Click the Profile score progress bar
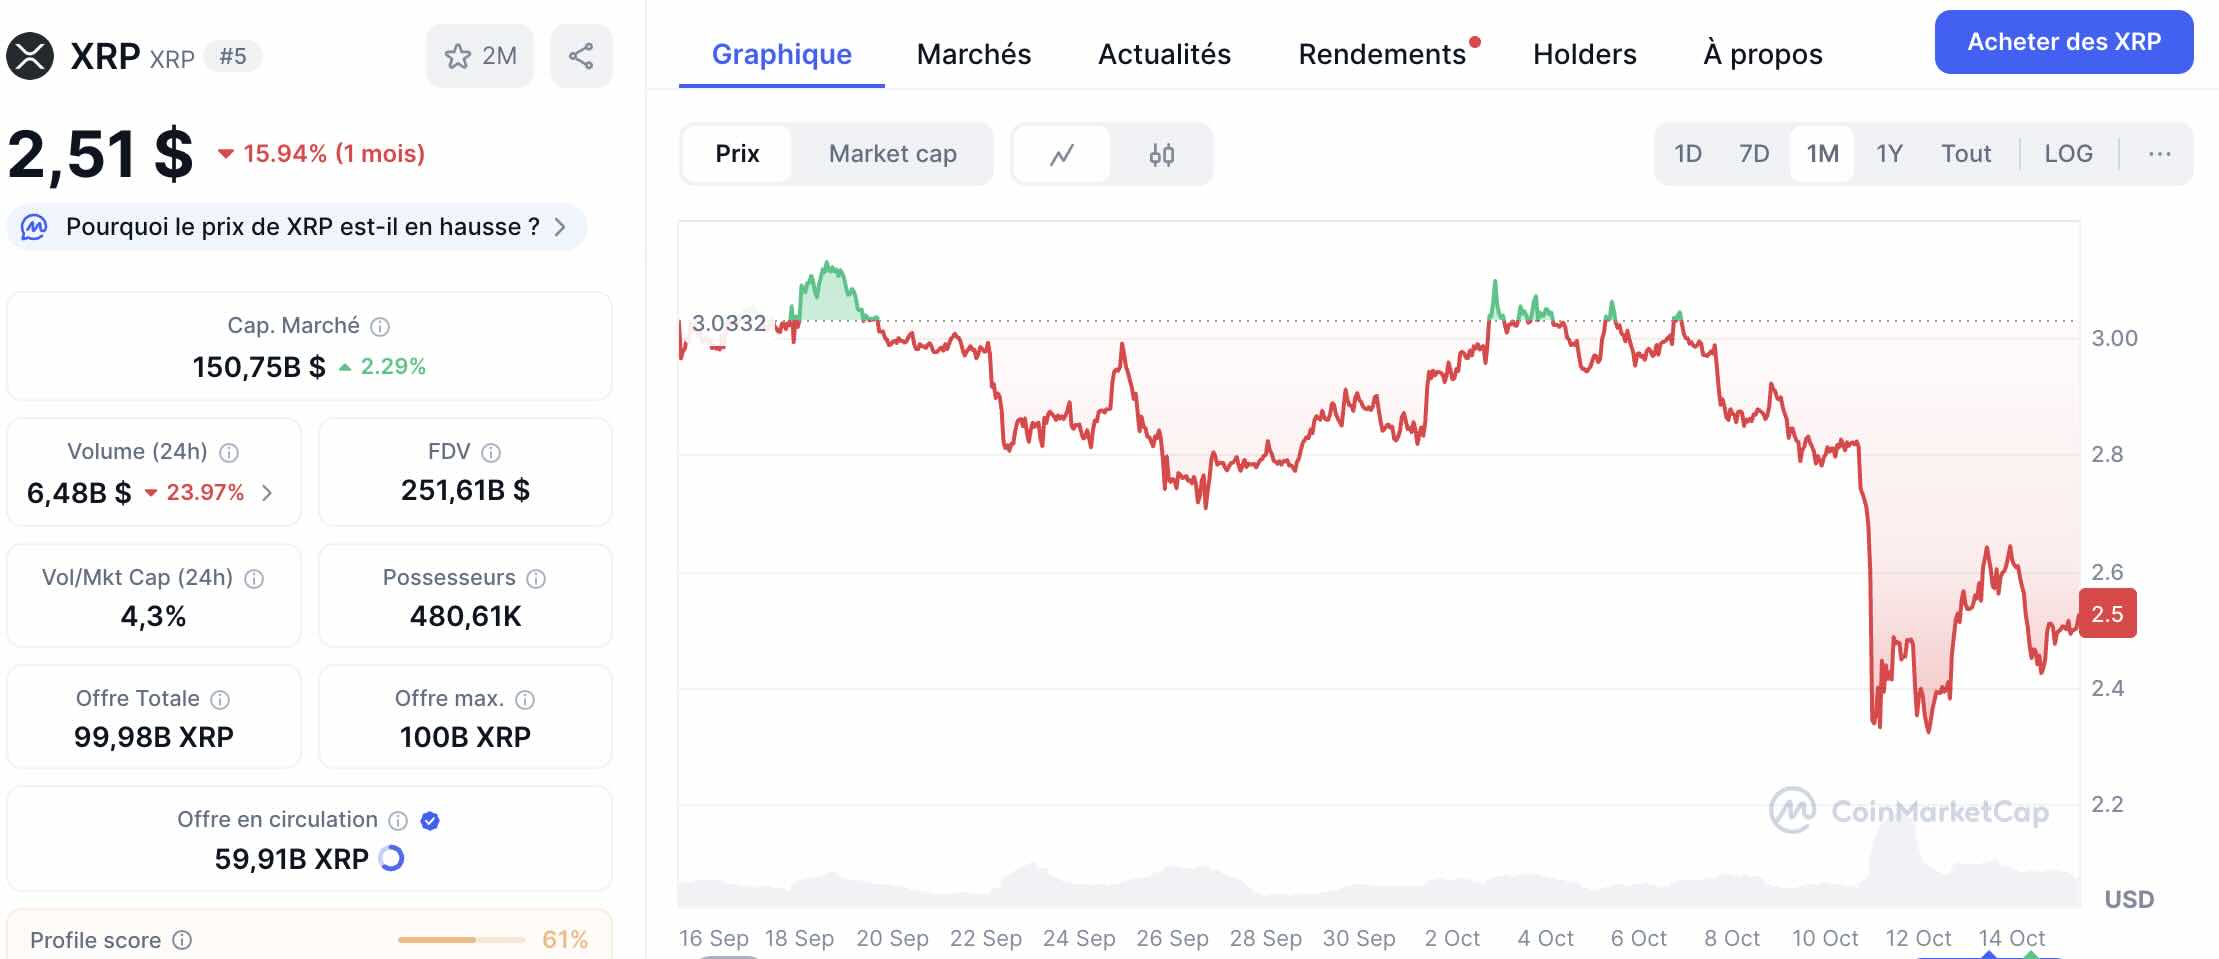The width and height of the screenshot is (2219, 959). (x=460, y=940)
